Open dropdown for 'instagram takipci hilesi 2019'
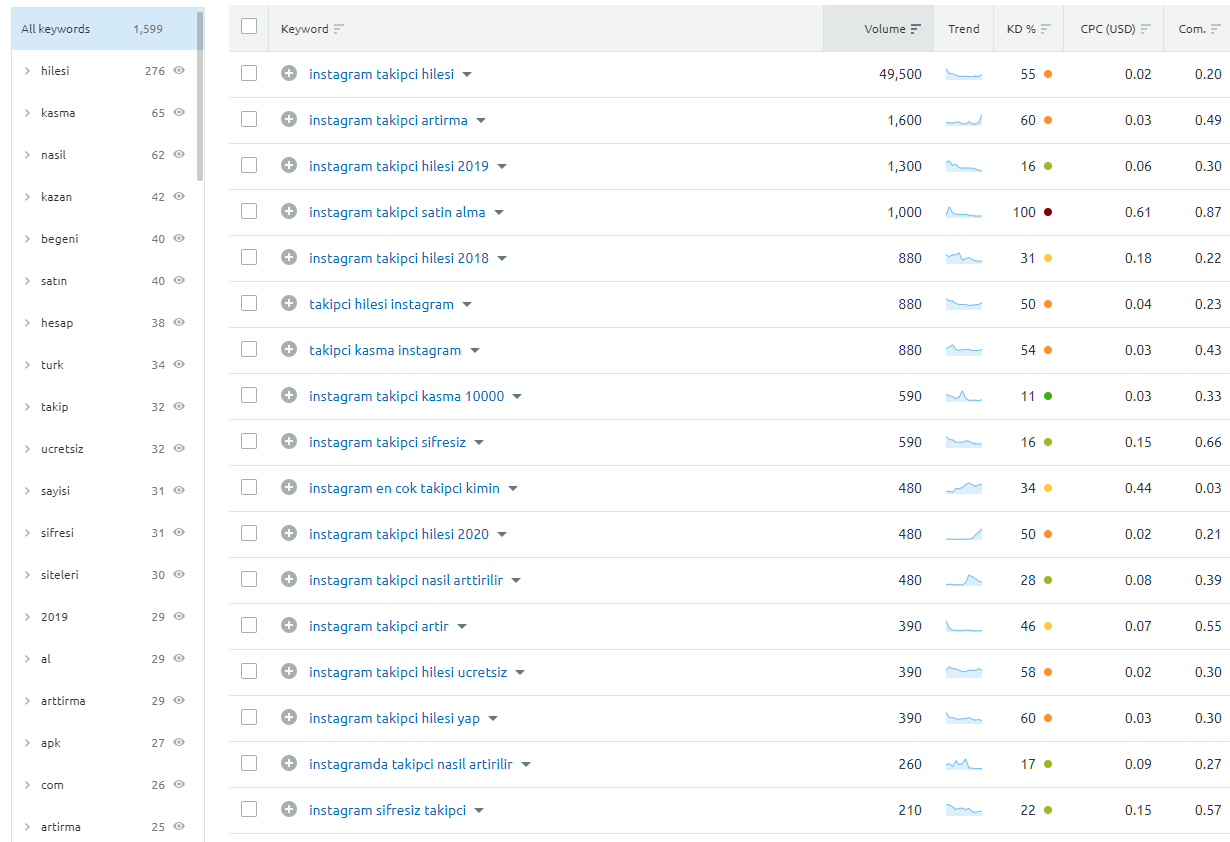 pyautogui.click(x=502, y=167)
